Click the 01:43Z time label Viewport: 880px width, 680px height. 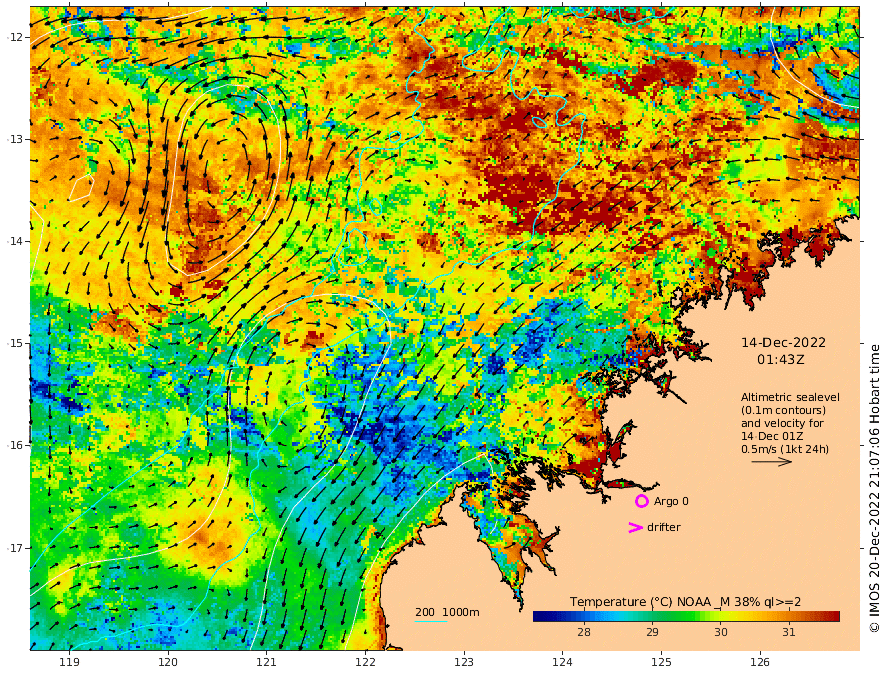tap(781, 359)
